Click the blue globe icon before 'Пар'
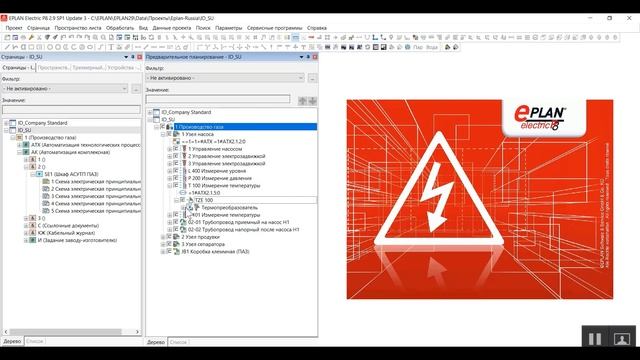The width and height of the screenshot is (640, 360). pos(407,47)
